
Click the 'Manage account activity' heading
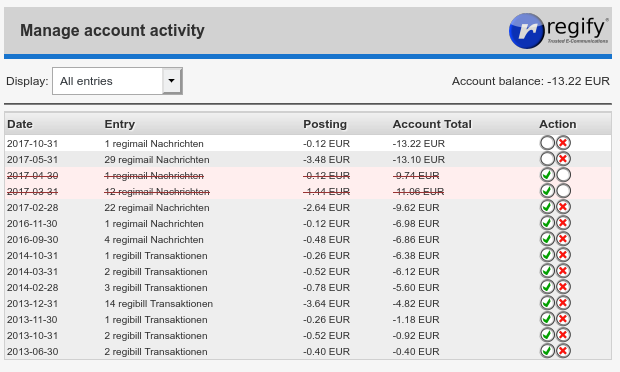(x=112, y=30)
